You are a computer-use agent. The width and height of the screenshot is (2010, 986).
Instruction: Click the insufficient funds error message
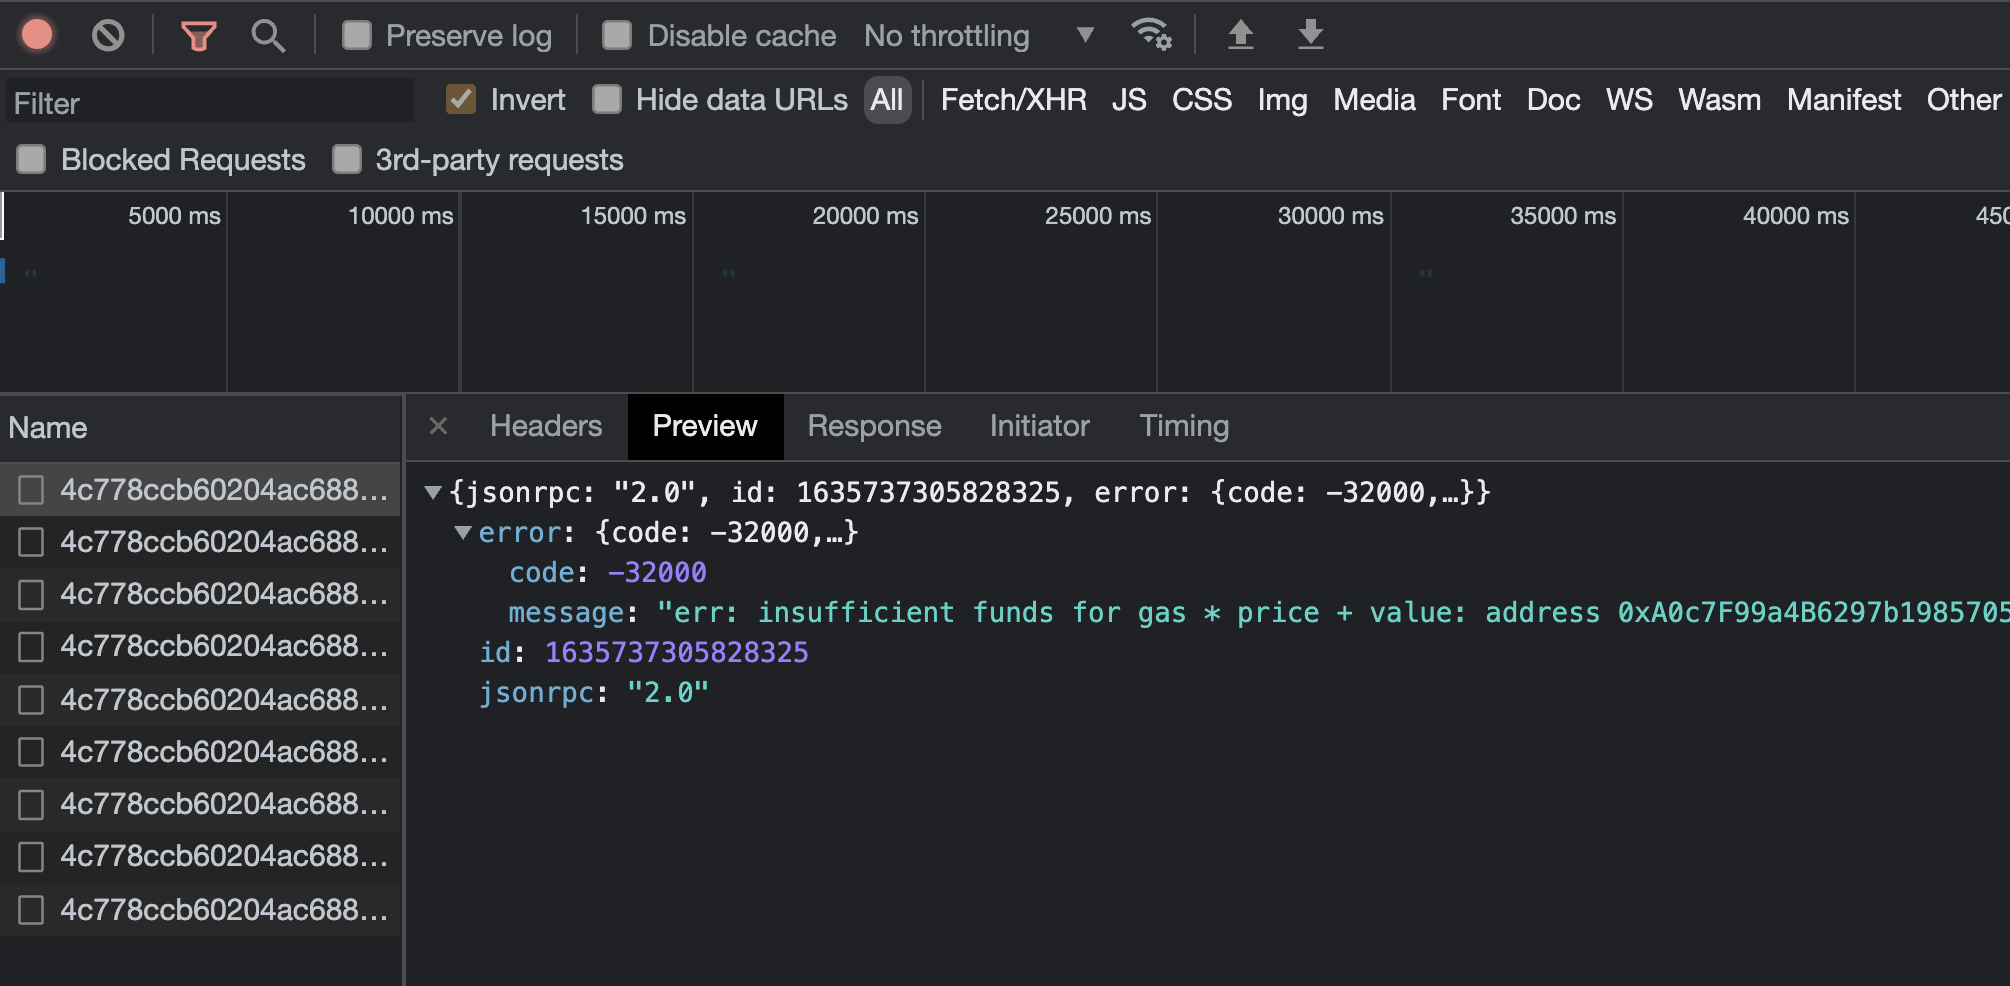point(1332,612)
